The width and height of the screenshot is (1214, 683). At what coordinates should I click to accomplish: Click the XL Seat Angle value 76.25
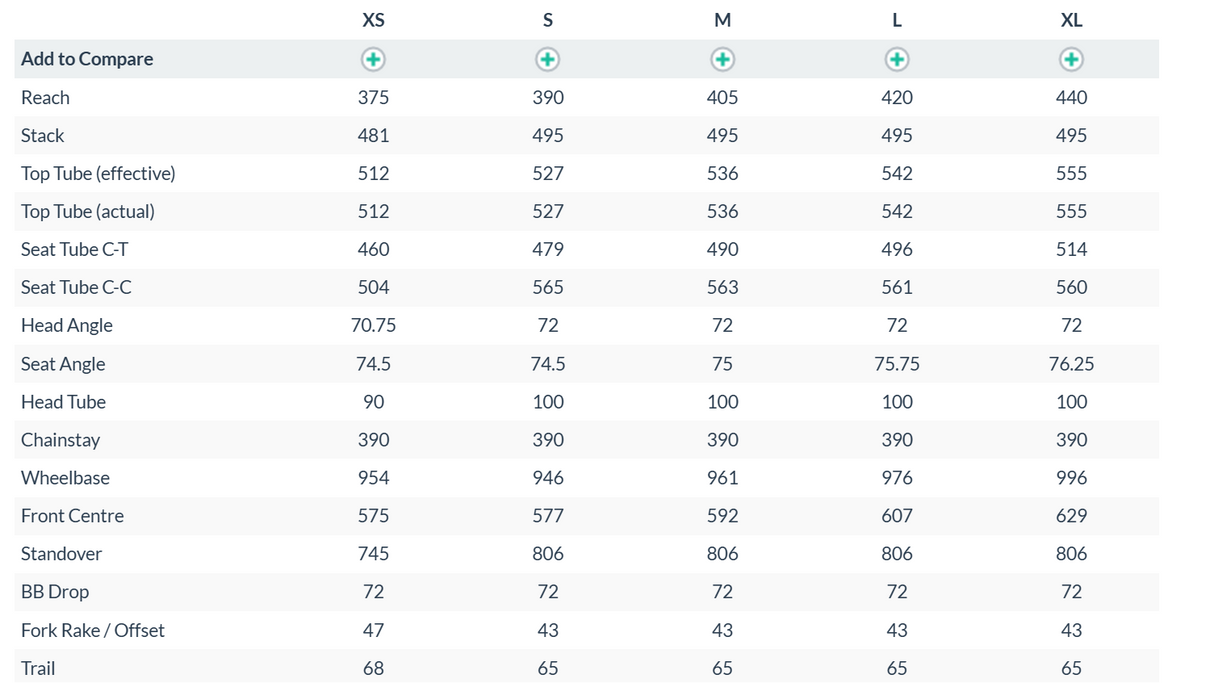pos(1071,364)
